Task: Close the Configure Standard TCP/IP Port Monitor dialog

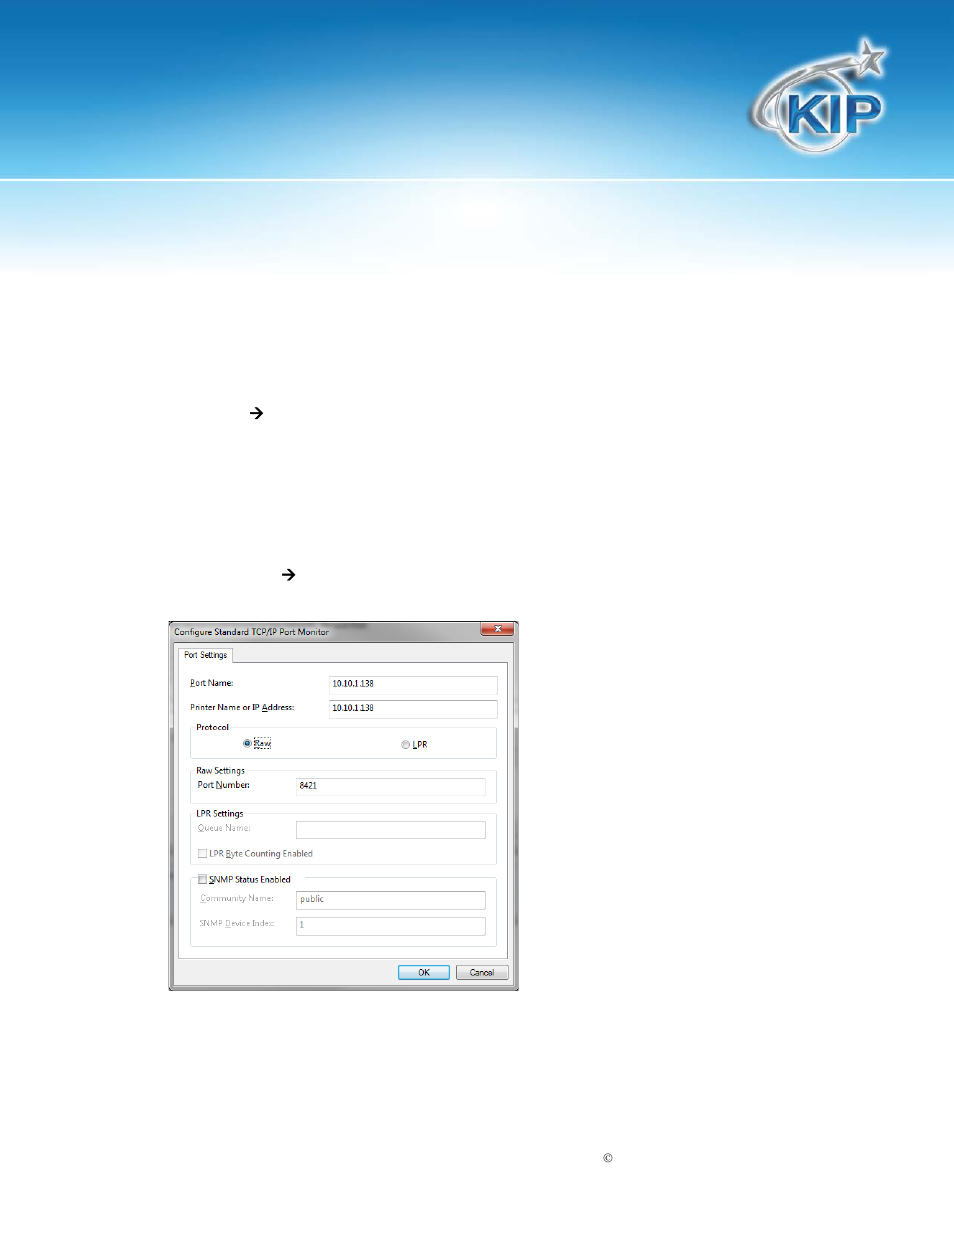Action: pos(497,629)
